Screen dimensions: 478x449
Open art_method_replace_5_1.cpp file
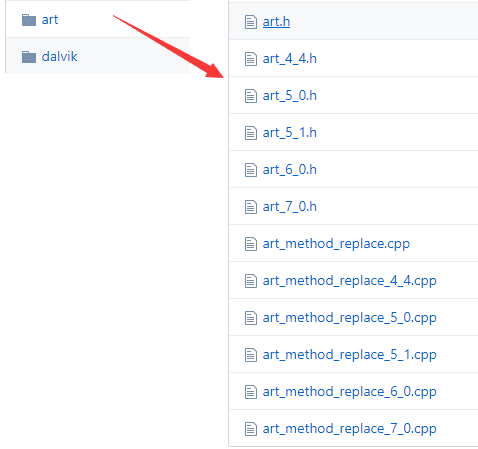coord(349,355)
